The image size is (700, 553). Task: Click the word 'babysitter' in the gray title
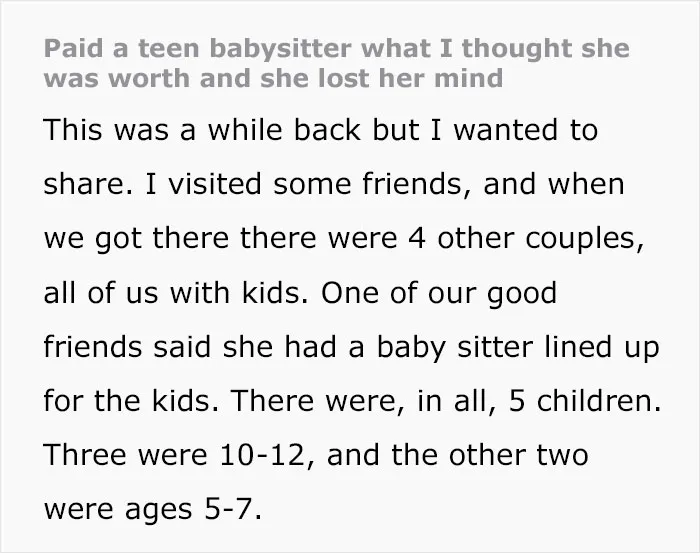[280, 49]
